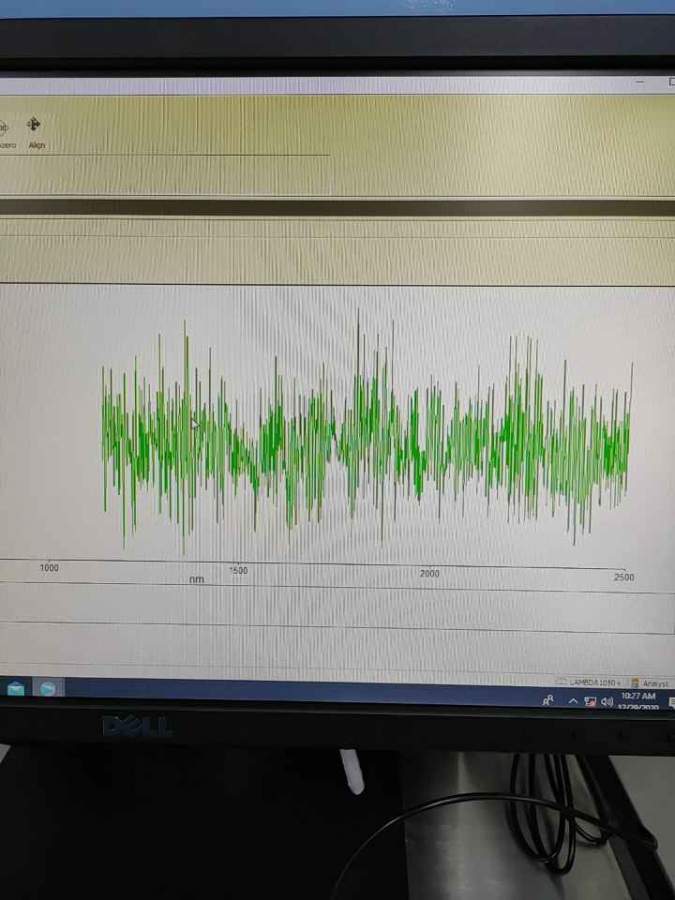Click the 2500 label on wavelength axis

[x=624, y=577]
